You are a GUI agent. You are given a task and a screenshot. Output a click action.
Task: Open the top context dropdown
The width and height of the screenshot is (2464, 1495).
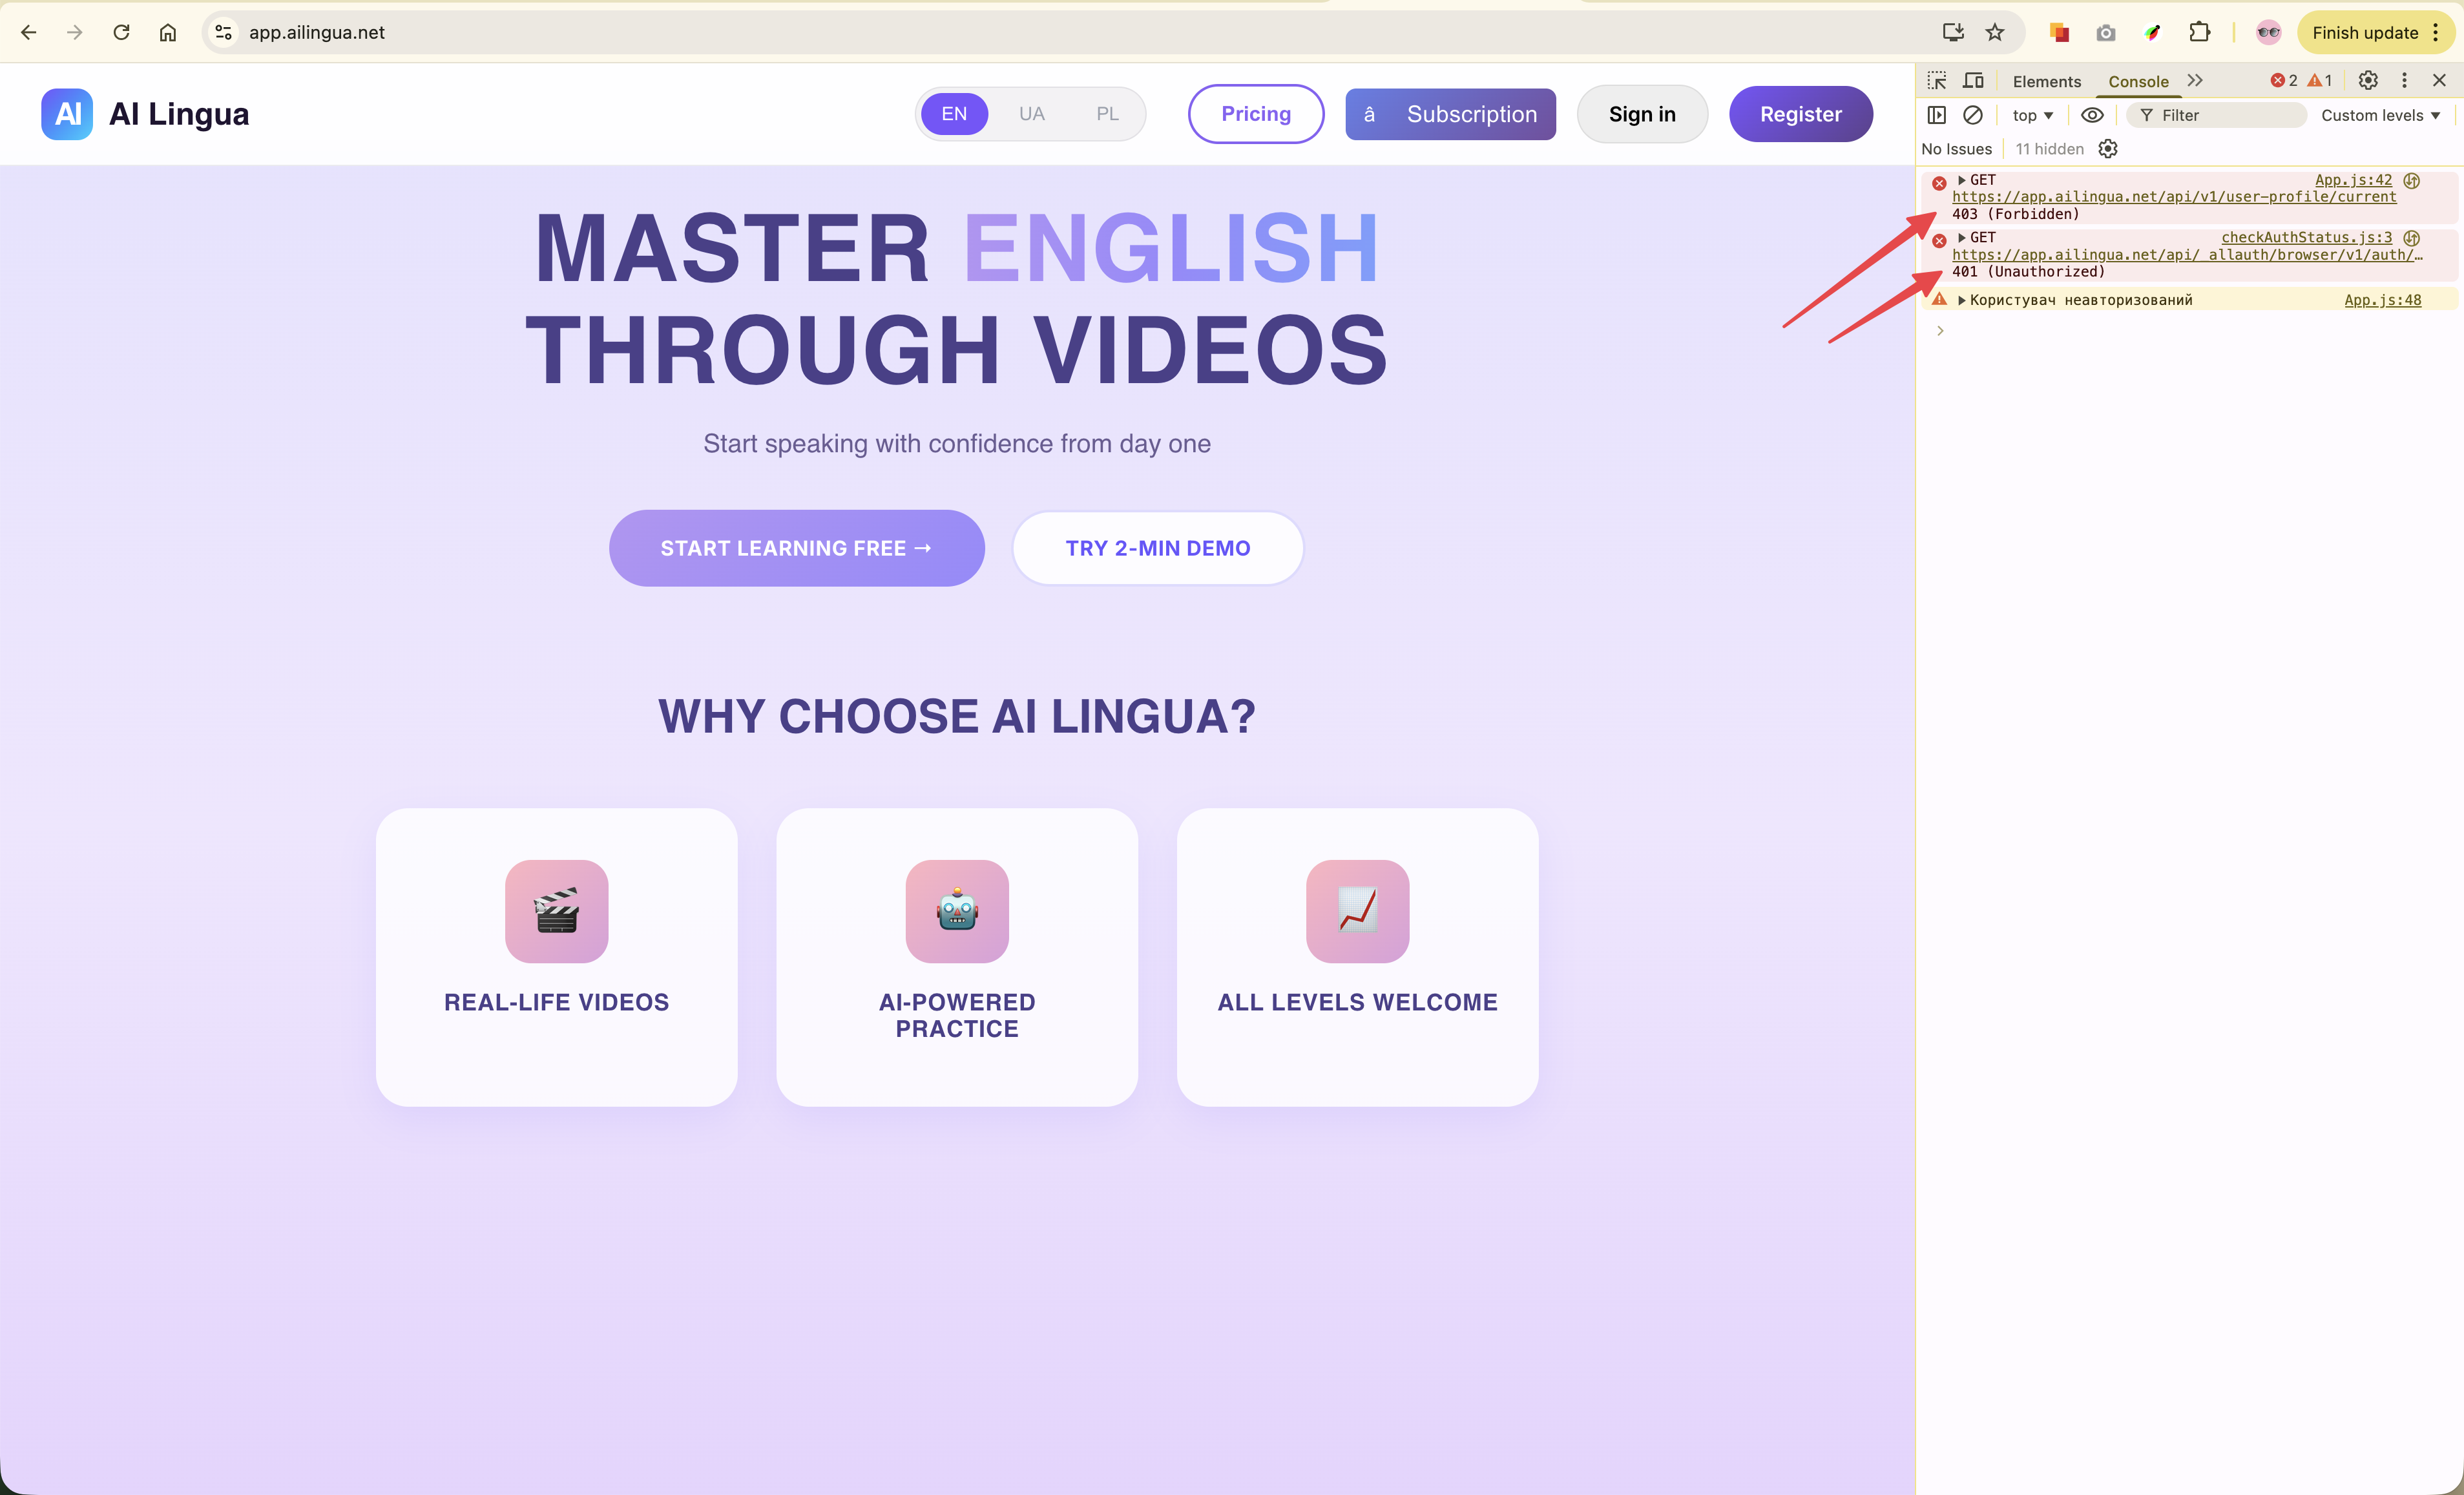click(x=2032, y=115)
